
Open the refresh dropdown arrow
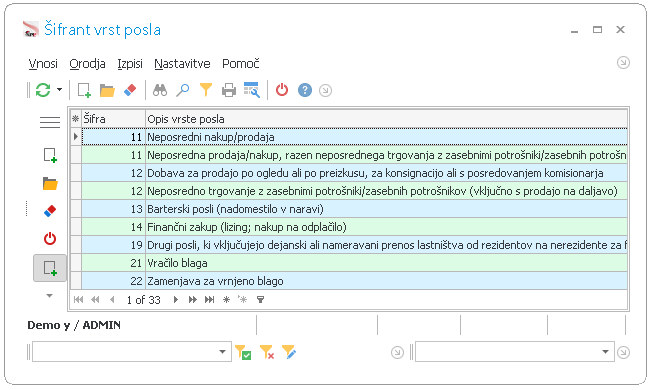point(59,90)
